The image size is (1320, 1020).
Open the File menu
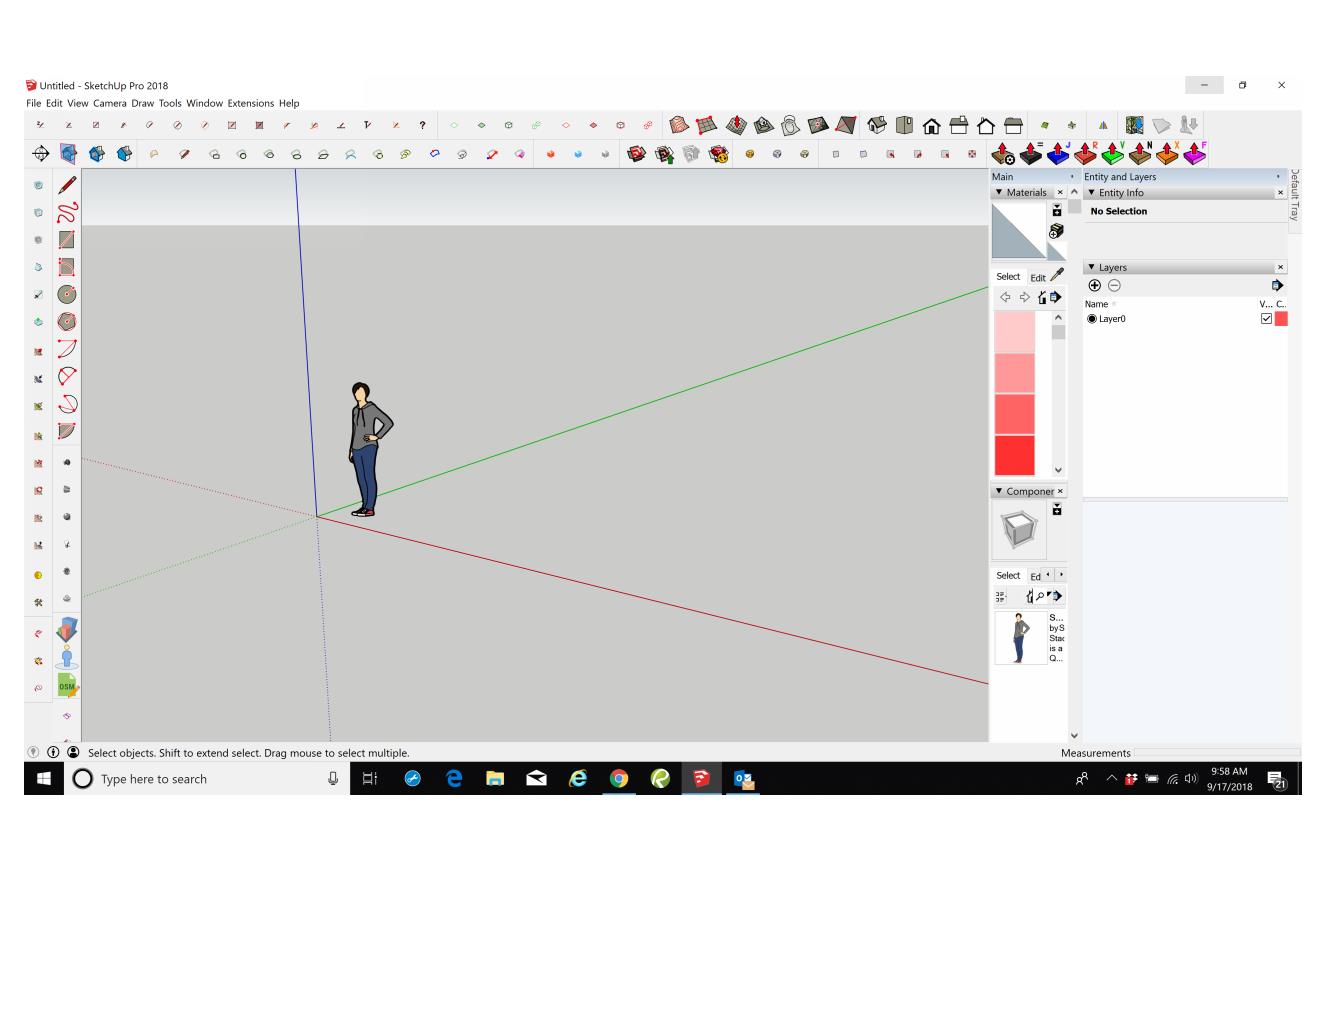34,103
